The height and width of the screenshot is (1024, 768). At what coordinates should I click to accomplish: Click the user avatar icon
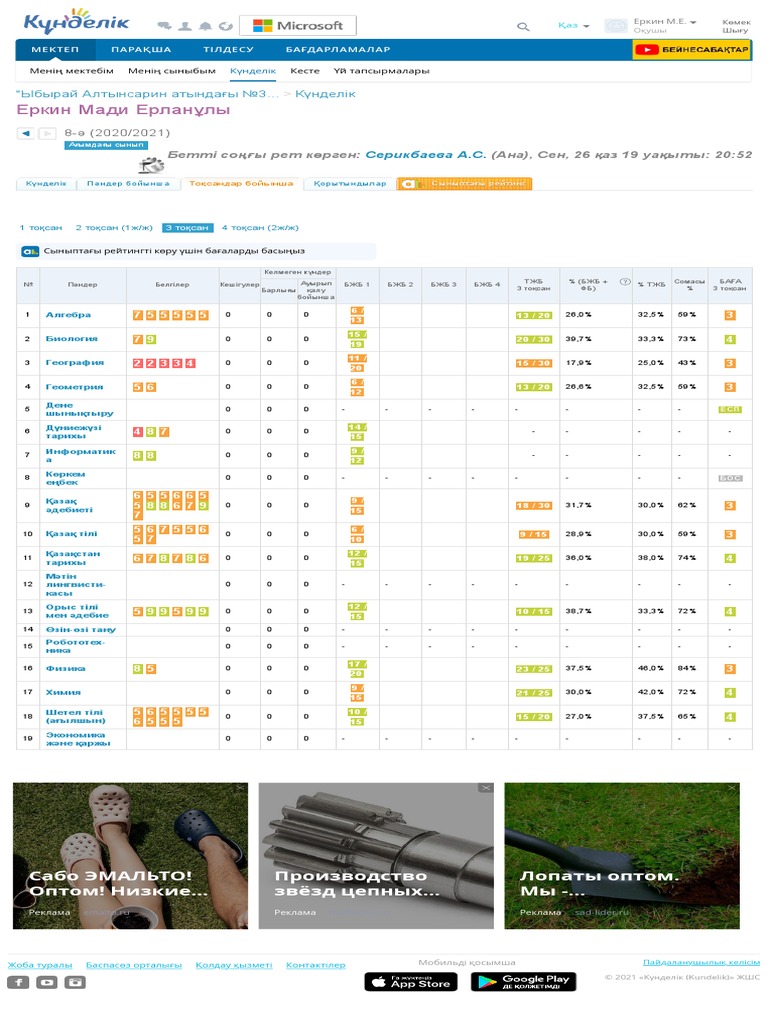tap(616, 26)
